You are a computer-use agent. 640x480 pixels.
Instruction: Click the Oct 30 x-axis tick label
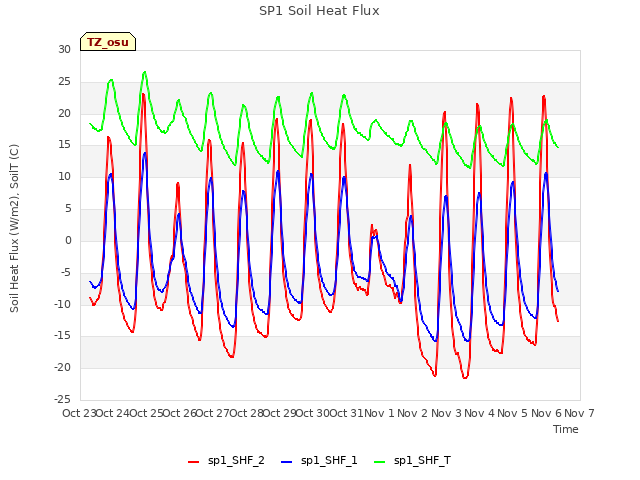click(x=312, y=413)
